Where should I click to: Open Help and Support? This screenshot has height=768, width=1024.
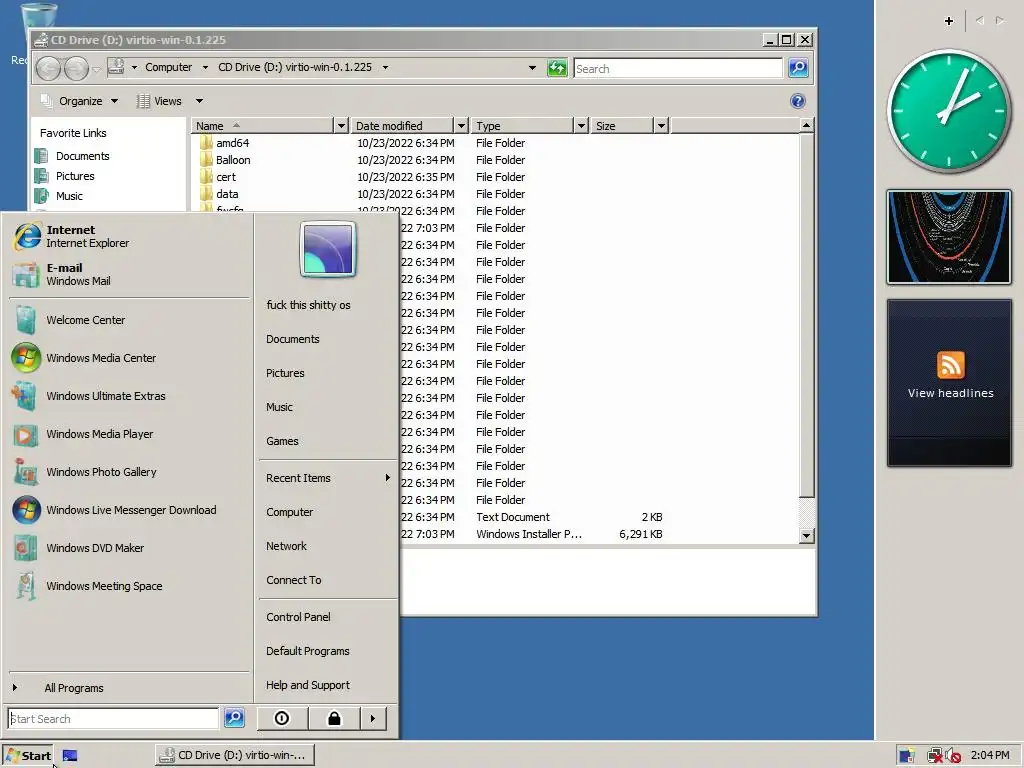click(x=308, y=685)
